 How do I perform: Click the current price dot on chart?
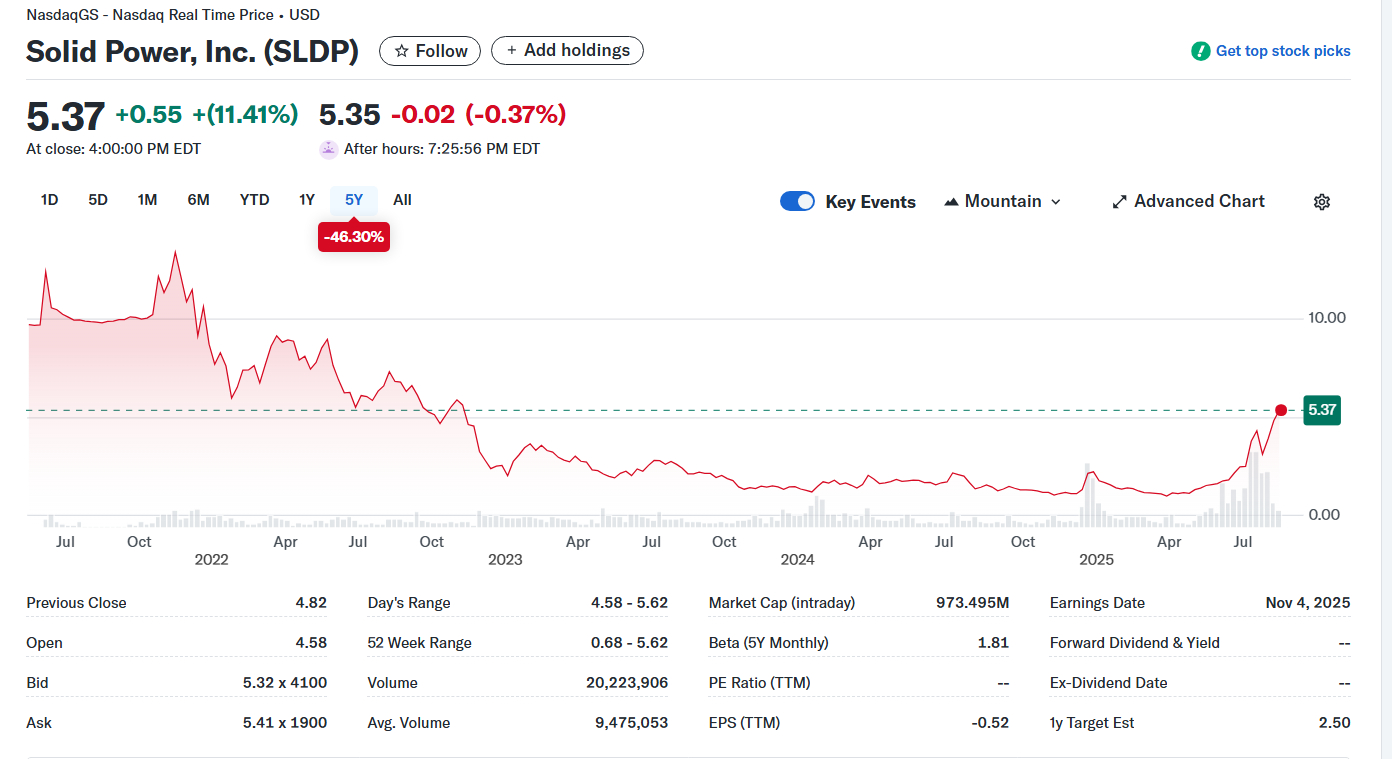click(1281, 410)
